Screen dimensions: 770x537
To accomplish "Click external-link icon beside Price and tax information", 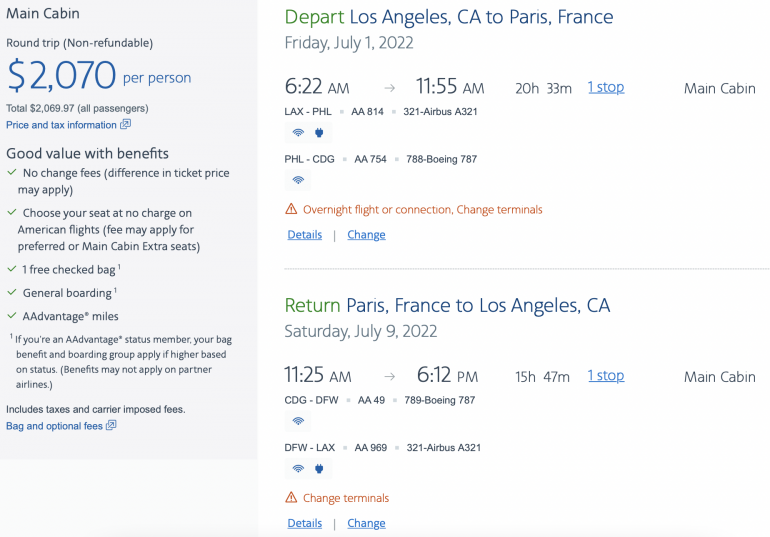I will (x=125, y=125).
